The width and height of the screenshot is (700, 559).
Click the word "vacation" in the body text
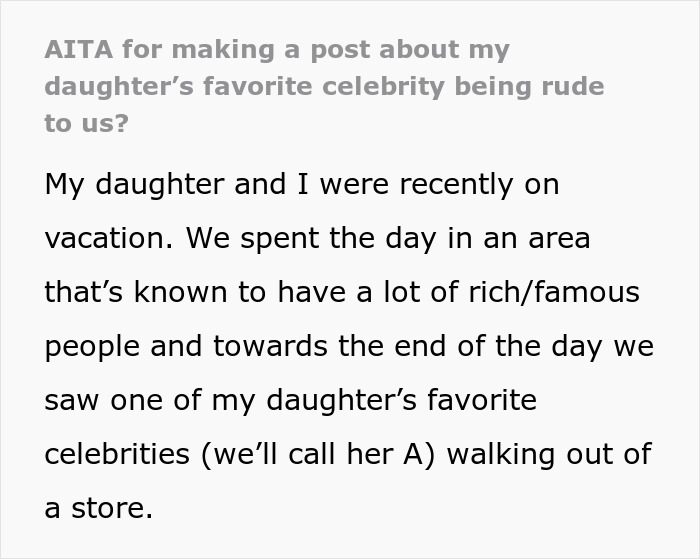(107, 239)
